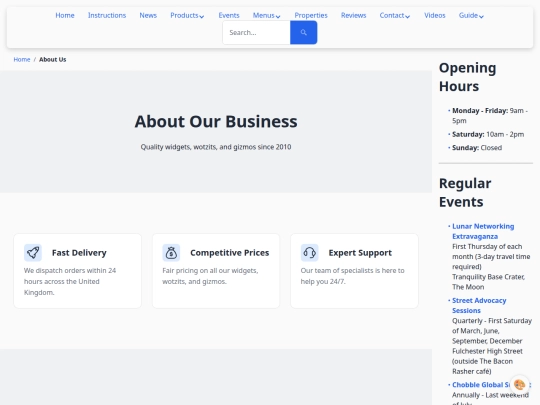Click the Competitive Prices card title
Viewport: 540px width, 405px height.
tap(230, 253)
